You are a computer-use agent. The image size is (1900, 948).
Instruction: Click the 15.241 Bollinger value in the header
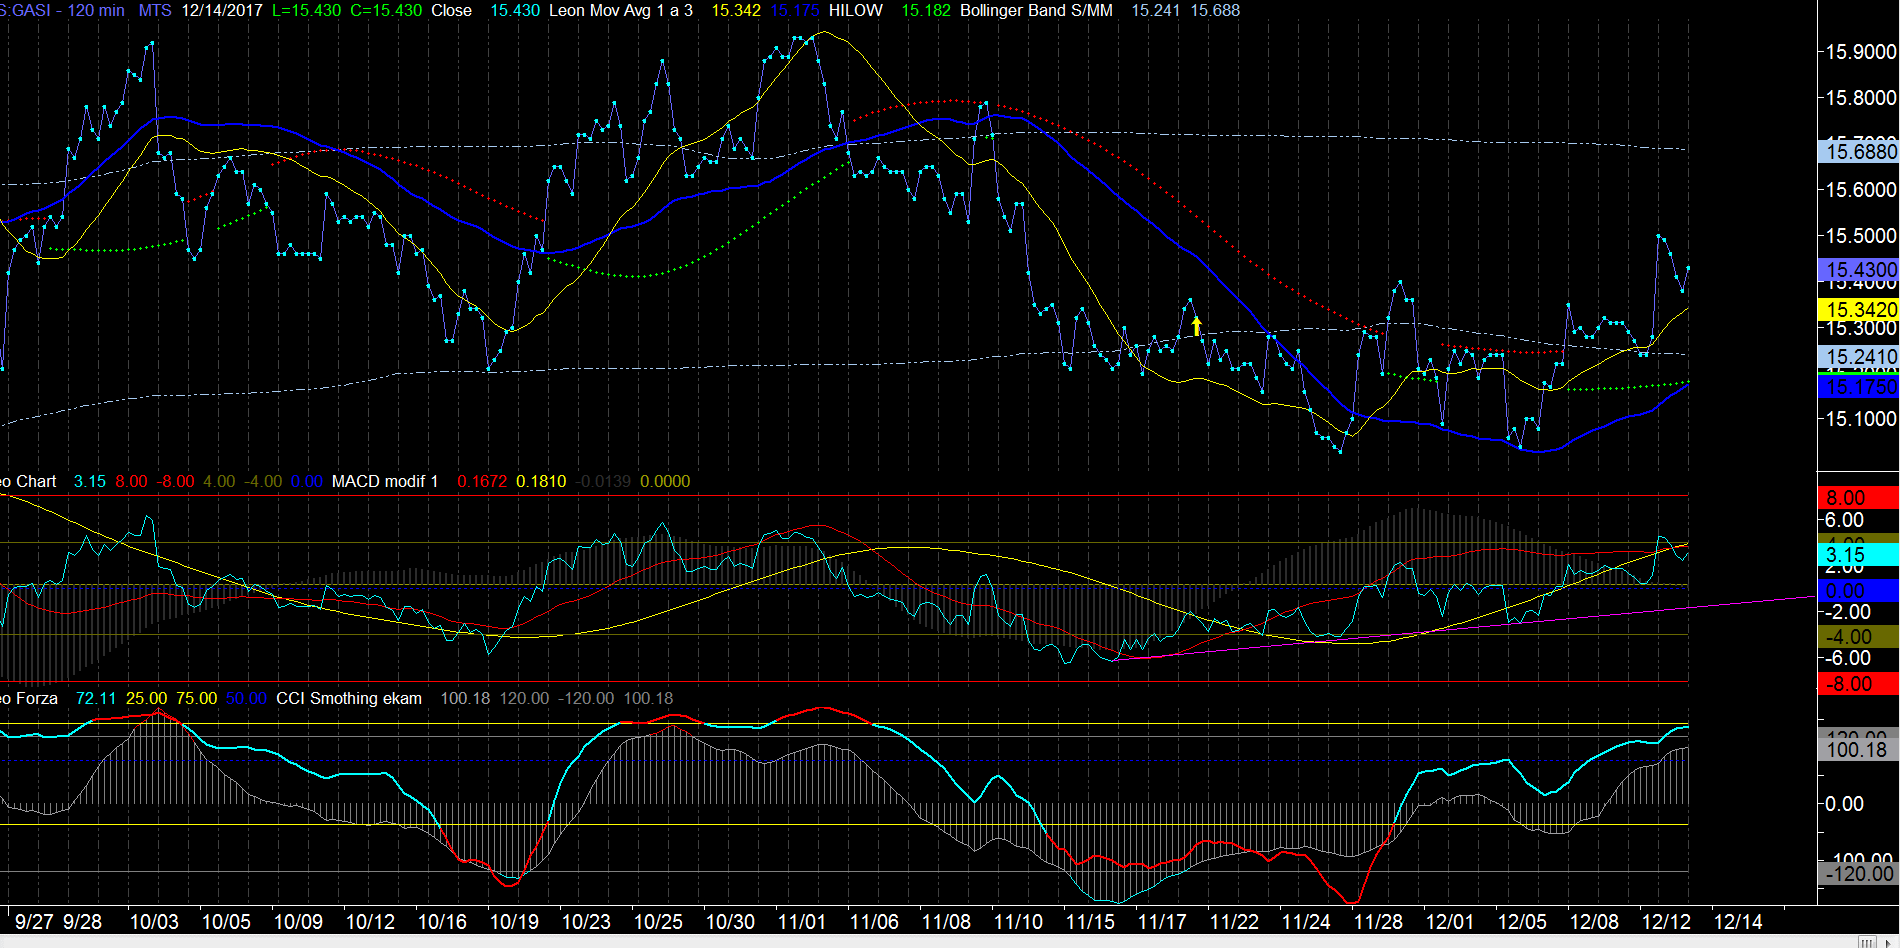pyautogui.click(x=1156, y=10)
